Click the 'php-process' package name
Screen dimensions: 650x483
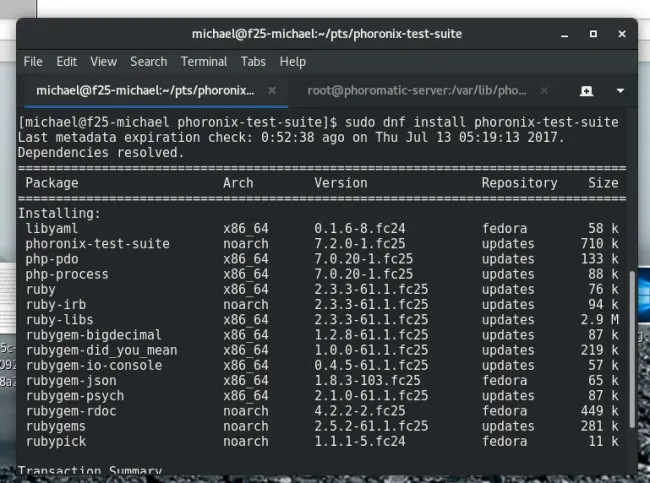67,274
